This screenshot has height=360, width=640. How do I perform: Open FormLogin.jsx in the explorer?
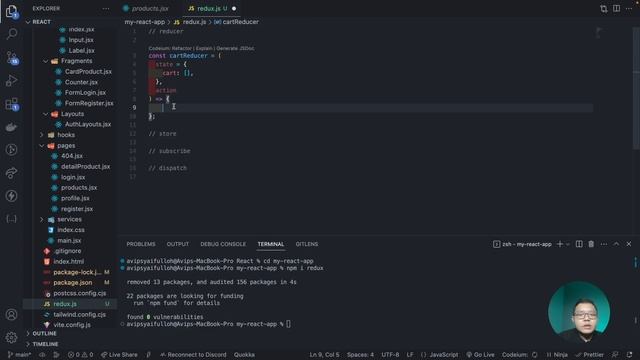pos(85,93)
